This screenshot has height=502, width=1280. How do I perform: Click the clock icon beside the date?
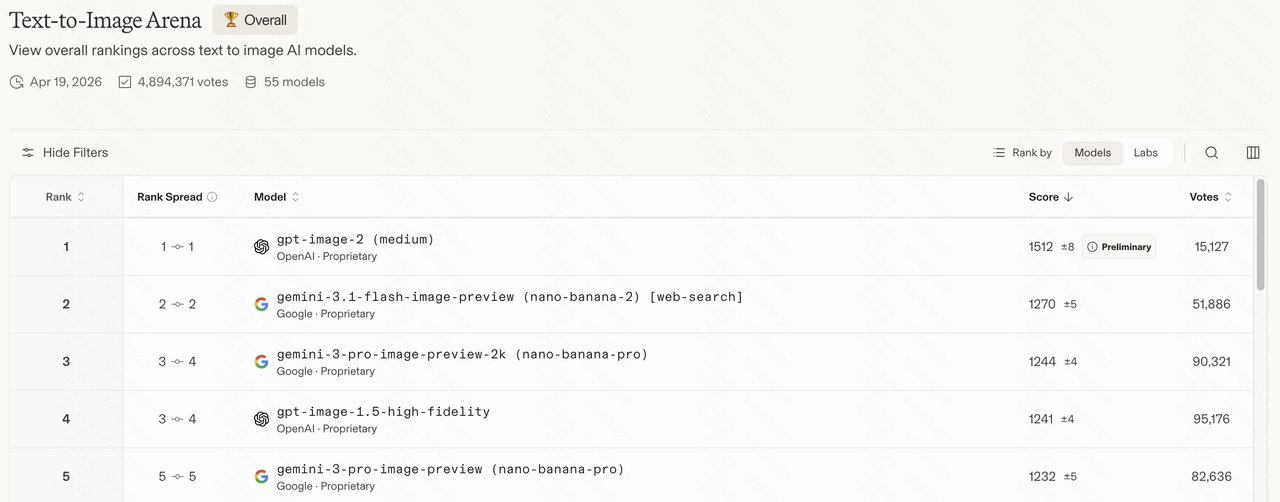16,82
